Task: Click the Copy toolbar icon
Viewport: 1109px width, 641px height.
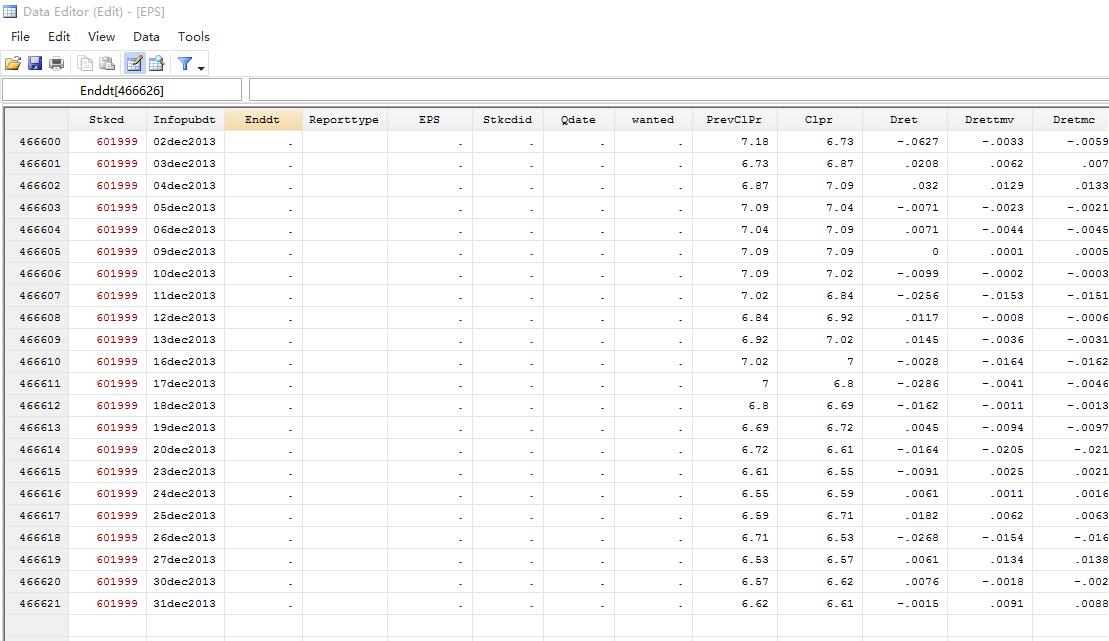Action: [x=86, y=64]
